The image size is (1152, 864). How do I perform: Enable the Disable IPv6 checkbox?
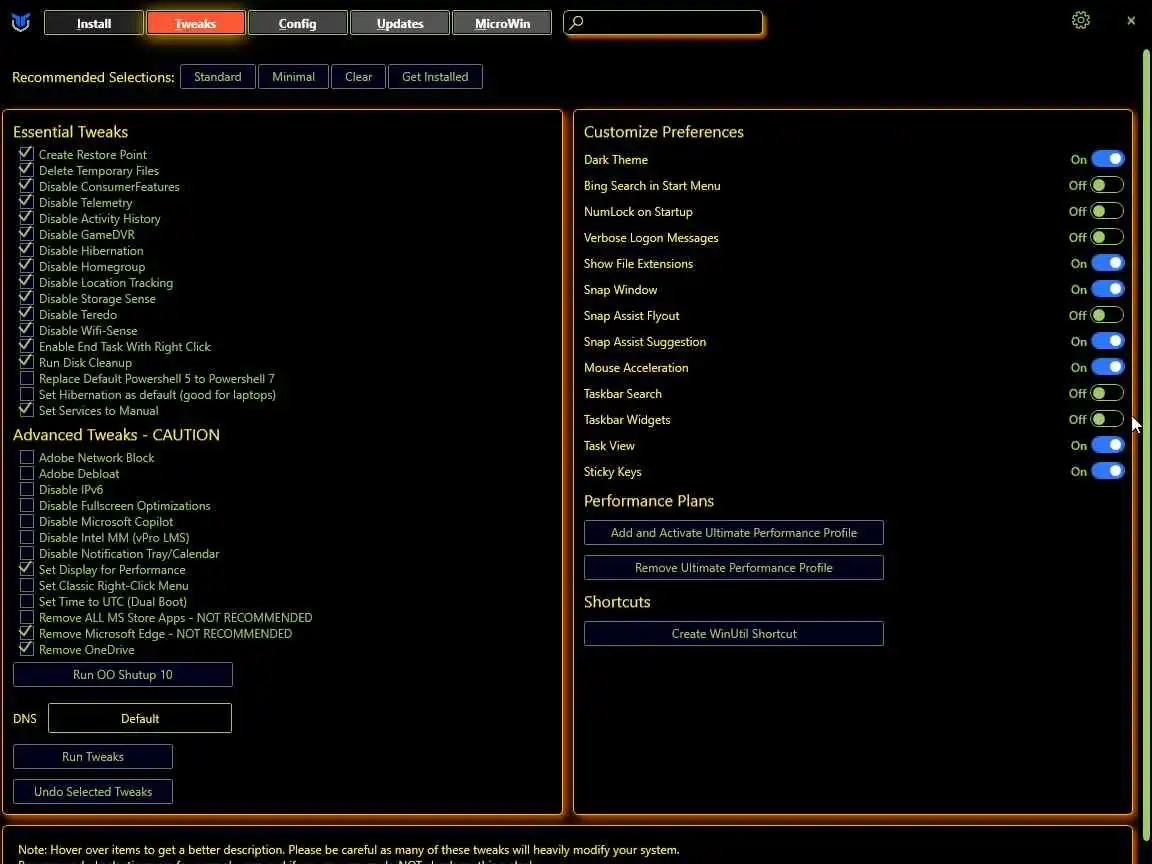pos(26,489)
